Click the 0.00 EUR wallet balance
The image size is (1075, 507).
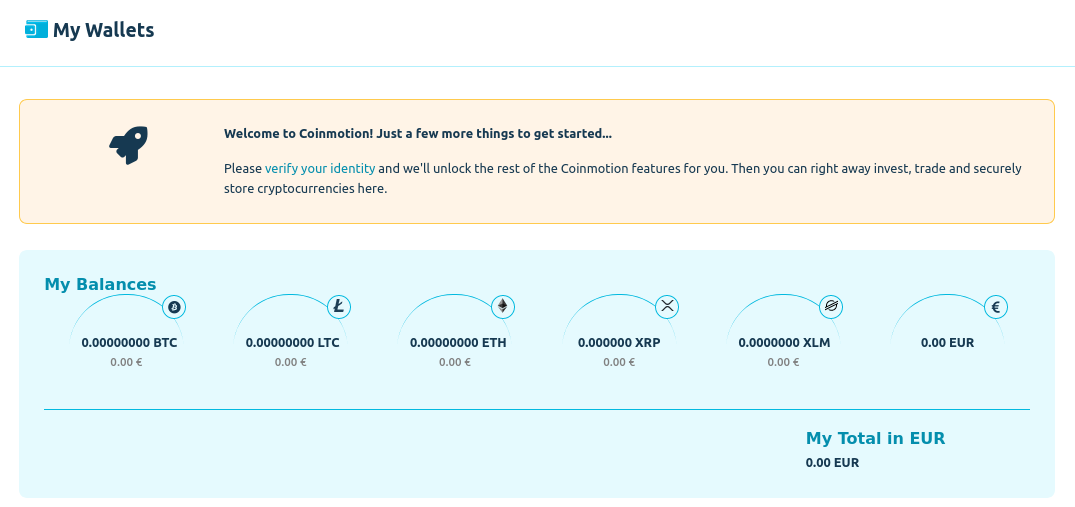coord(947,343)
